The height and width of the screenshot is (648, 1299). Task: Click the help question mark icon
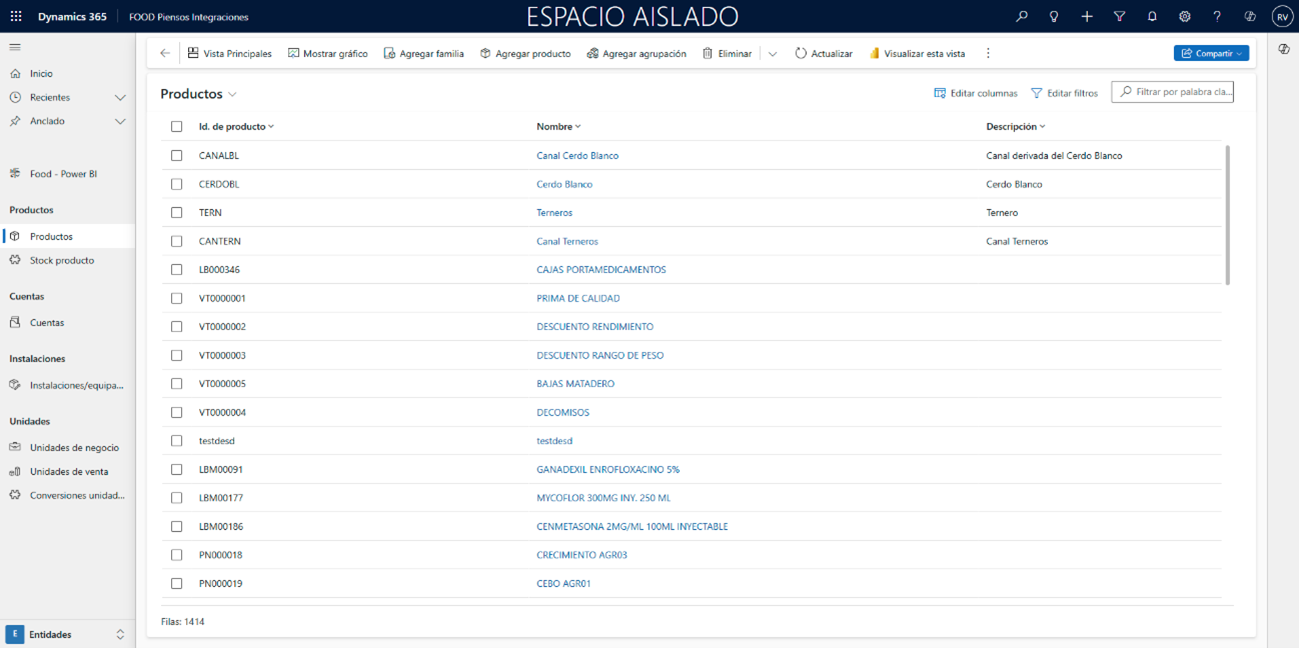click(1217, 17)
